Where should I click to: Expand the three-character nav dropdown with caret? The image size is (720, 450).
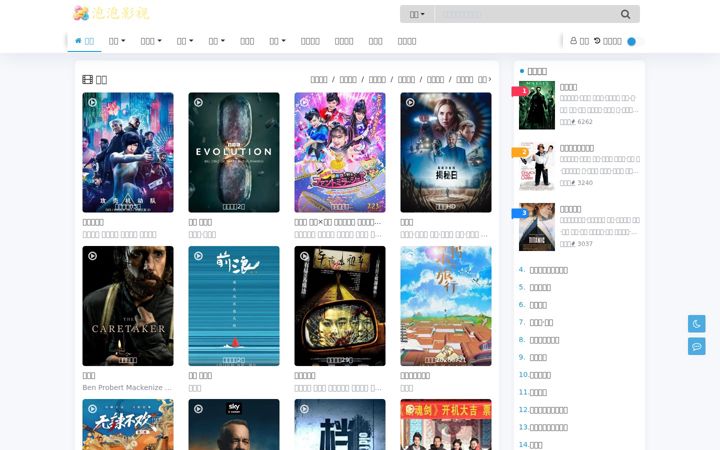[151, 41]
